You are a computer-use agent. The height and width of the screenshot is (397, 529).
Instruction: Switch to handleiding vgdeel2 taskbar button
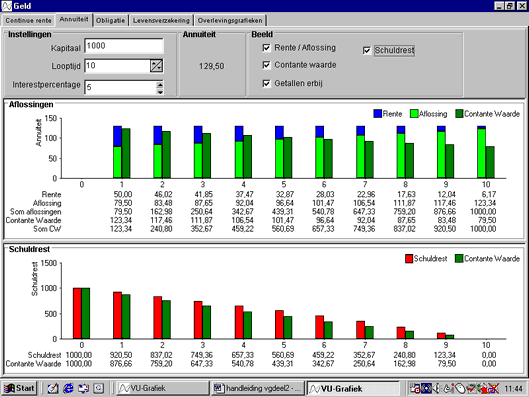pos(258,389)
